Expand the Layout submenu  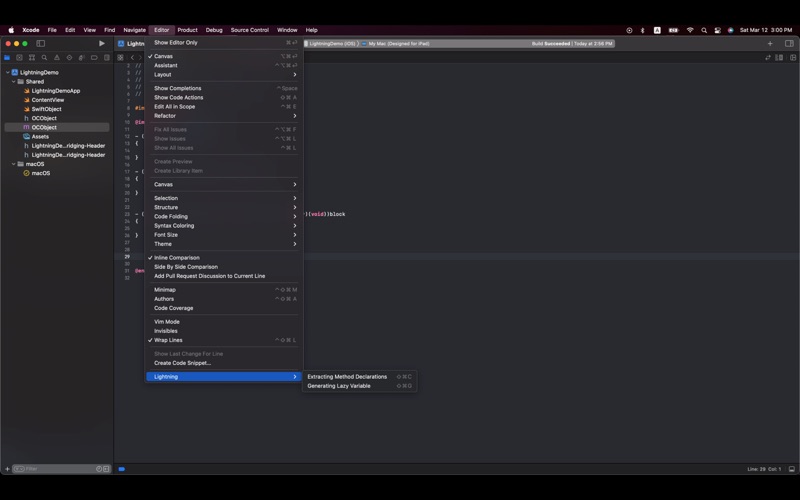pyautogui.click(x=223, y=74)
